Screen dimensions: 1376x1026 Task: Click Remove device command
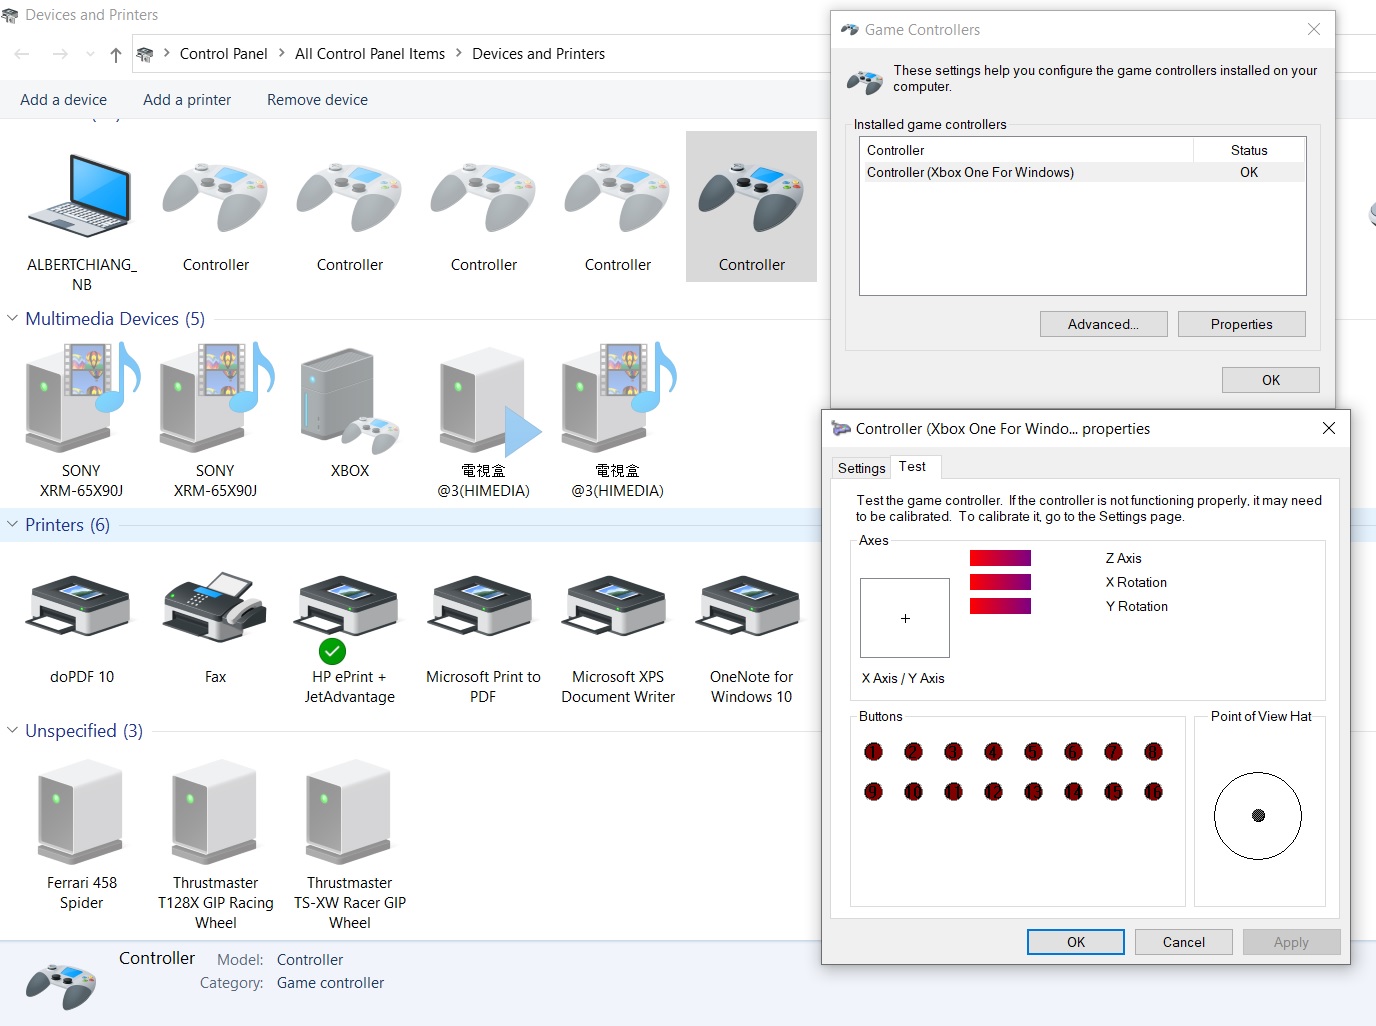pos(317,100)
